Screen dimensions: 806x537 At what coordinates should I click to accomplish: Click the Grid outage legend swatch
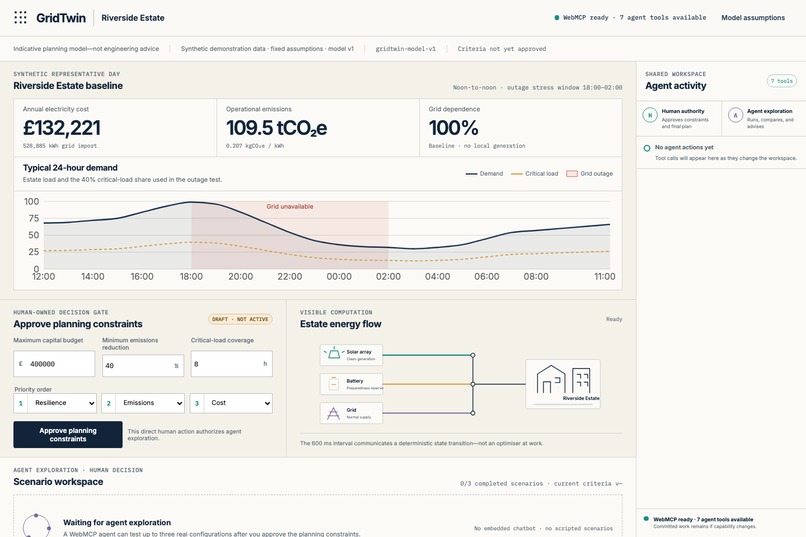572,174
